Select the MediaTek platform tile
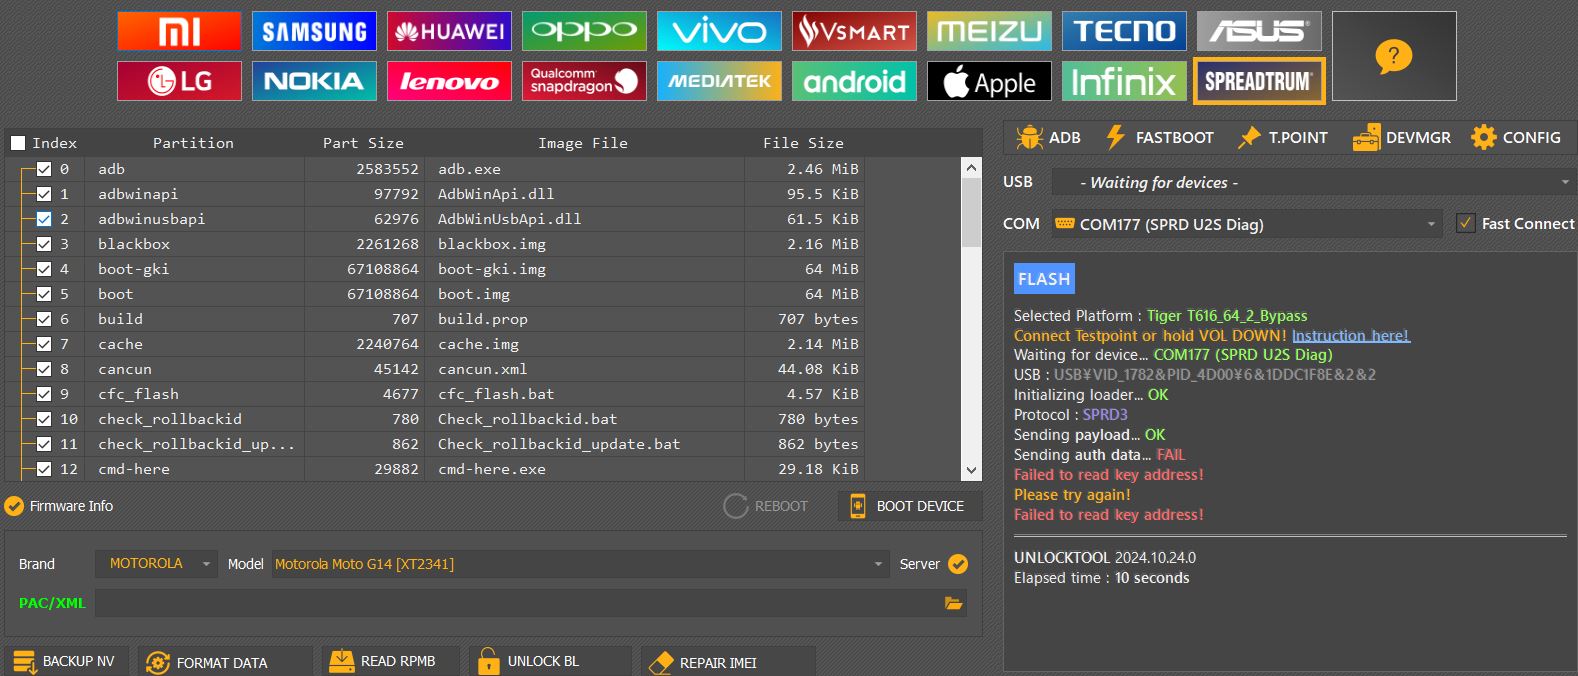Screen dimensions: 1578x676 coord(719,81)
